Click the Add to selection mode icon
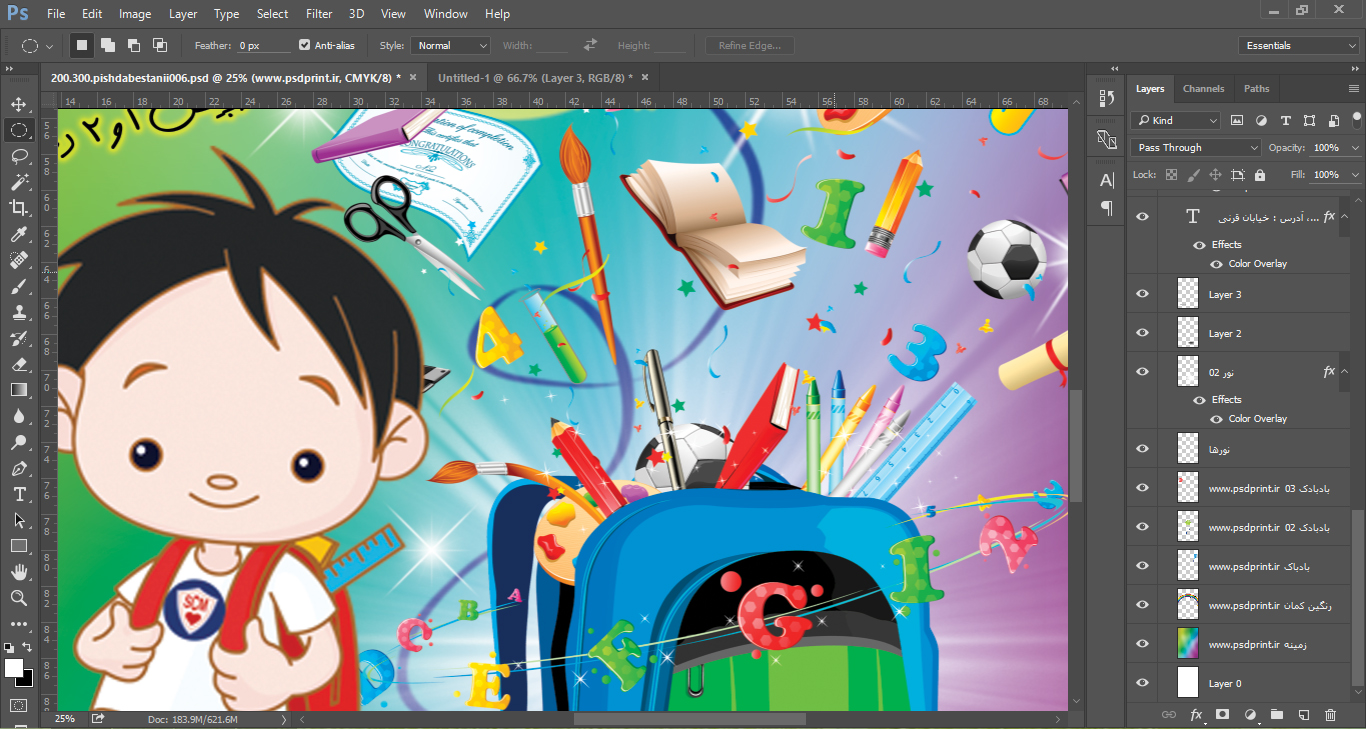The width and height of the screenshot is (1366, 729). (x=108, y=45)
